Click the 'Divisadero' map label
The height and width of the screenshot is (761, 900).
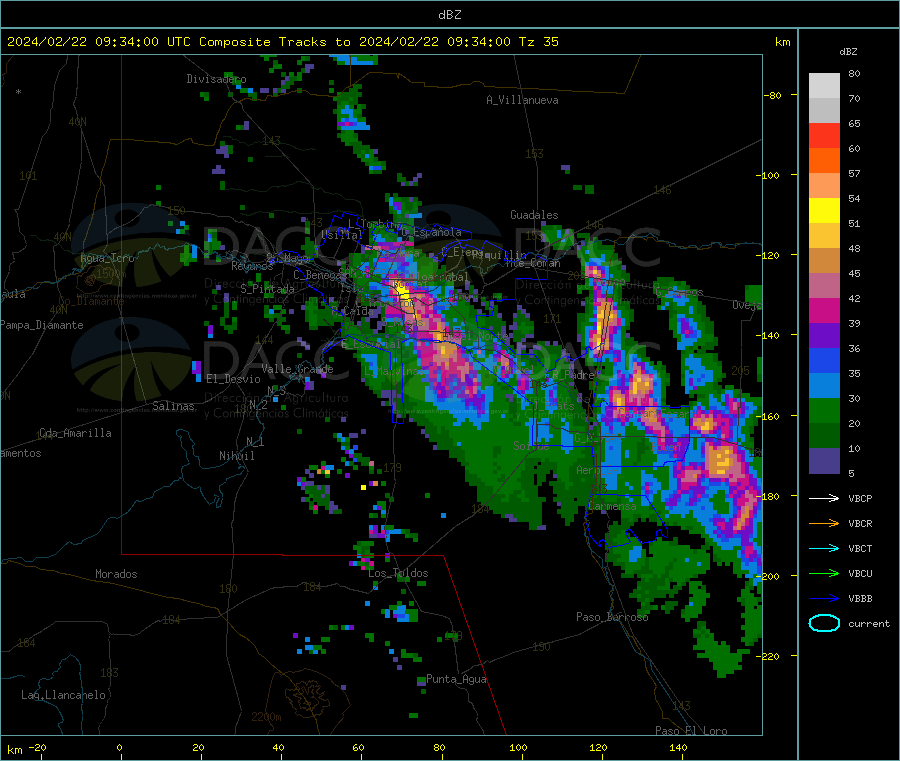click(x=216, y=79)
